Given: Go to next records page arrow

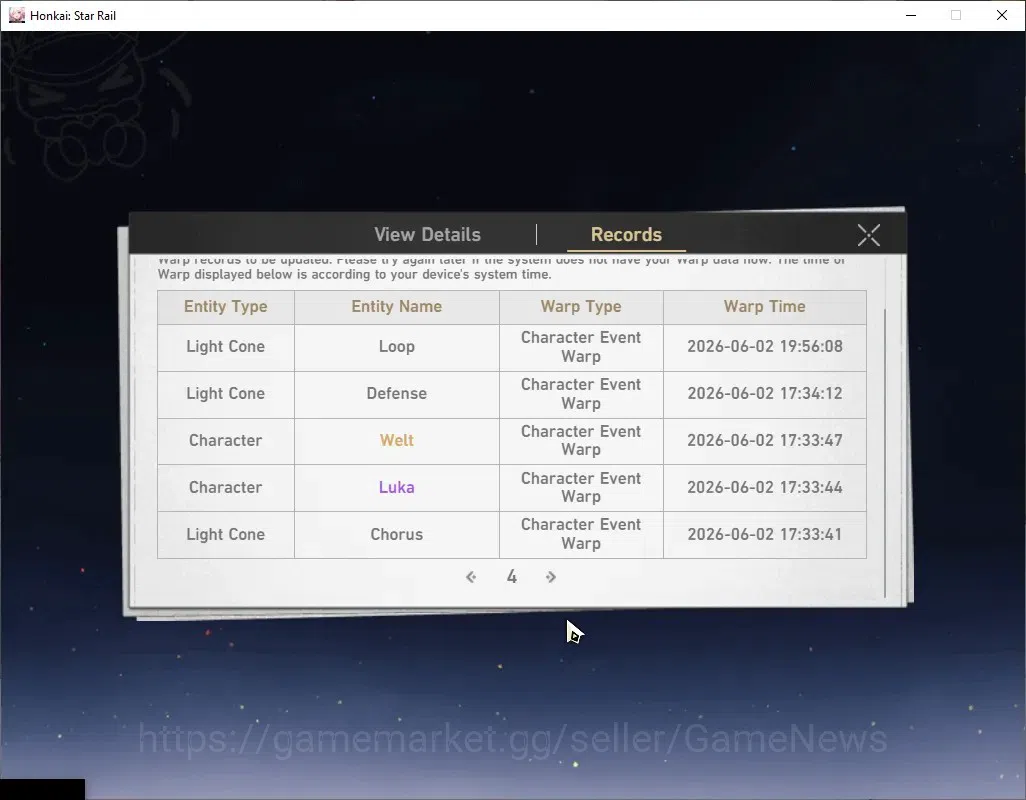Looking at the screenshot, I should point(551,577).
